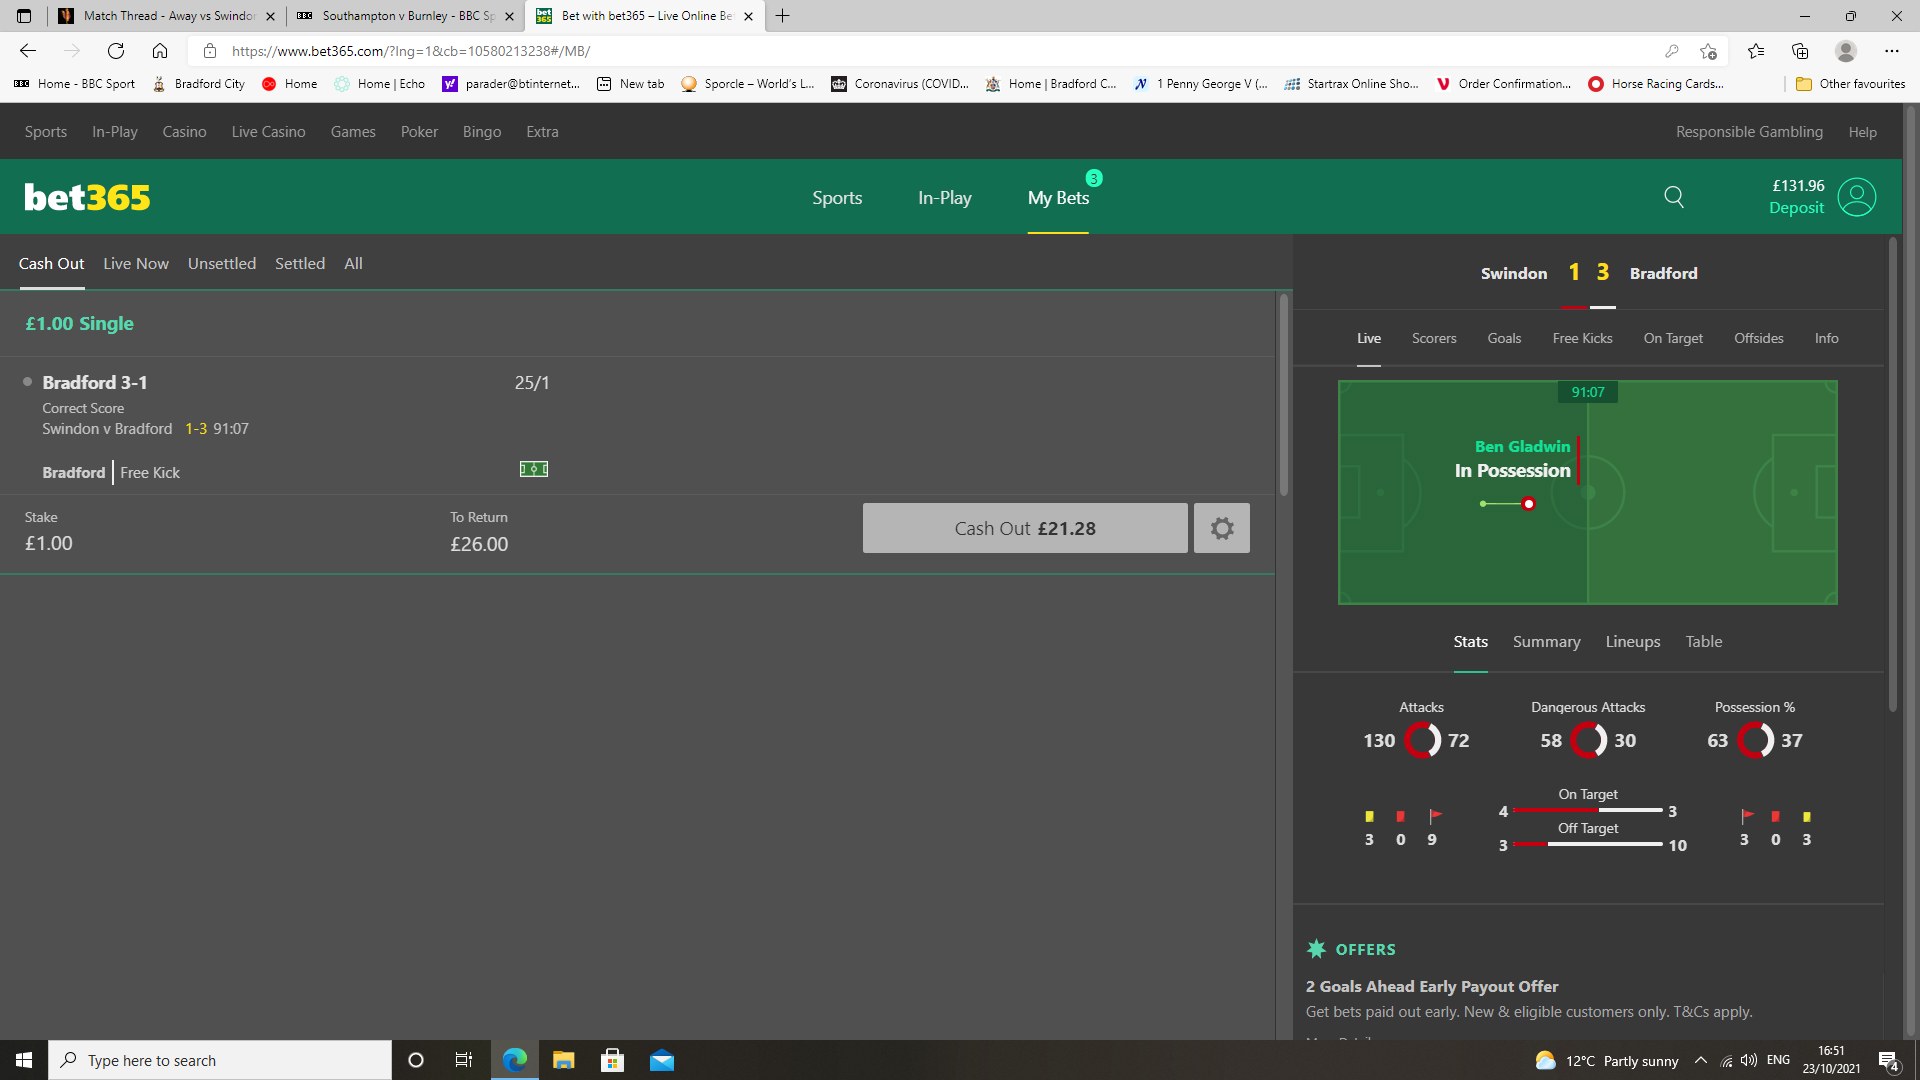Open Task View on taskbar
Screen dimensions: 1920x1080
464,1060
